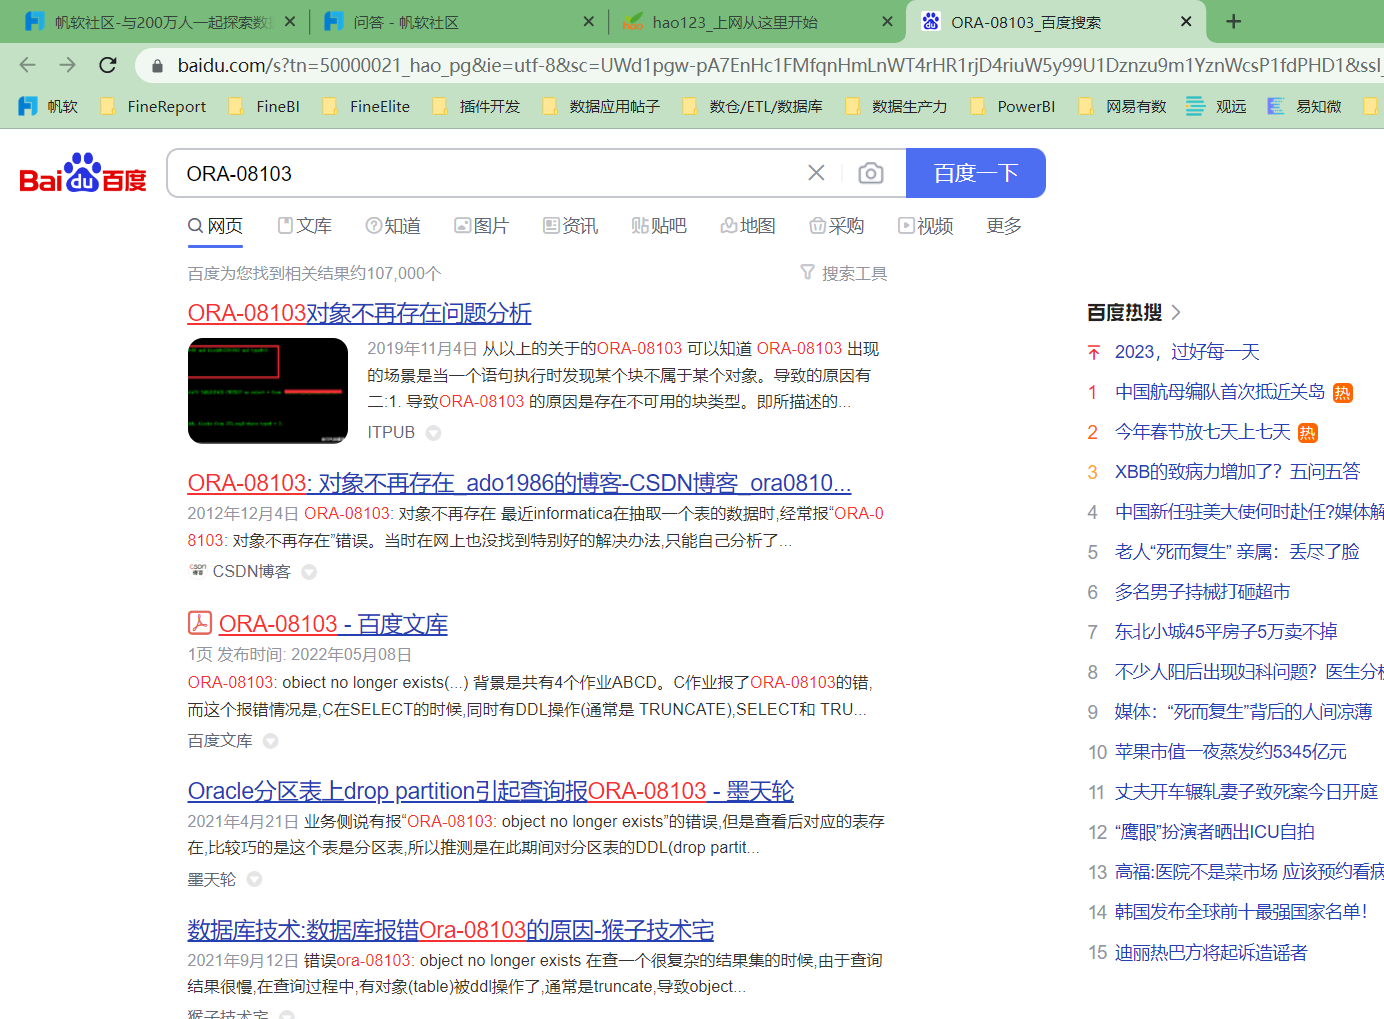Expand the 百度文库 source dropdown arrow
This screenshot has width=1384, height=1019.
270,741
